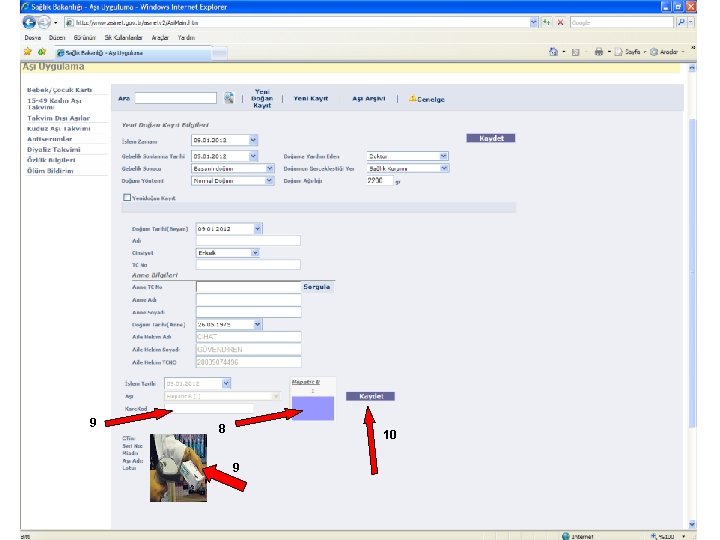Click the barcode scanner photo thumbnail
Image resolution: width=720 pixels, height=540 pixels.
click(178, 468)
